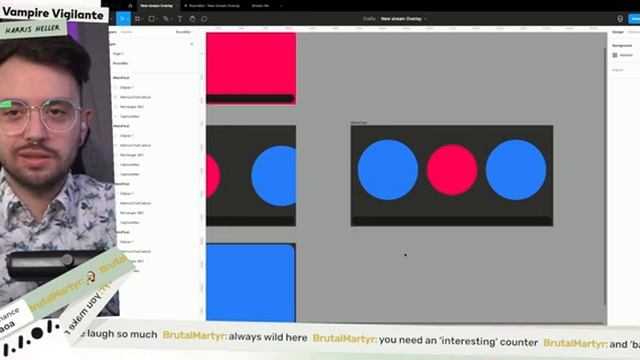The image size is (640, 360).
Task: Select the left blue circle in center frame
Action: click(388, 170)
